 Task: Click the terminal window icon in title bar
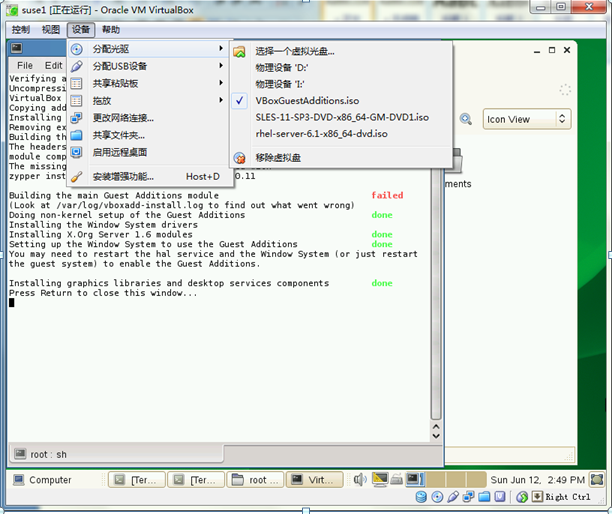coord(16,48)
